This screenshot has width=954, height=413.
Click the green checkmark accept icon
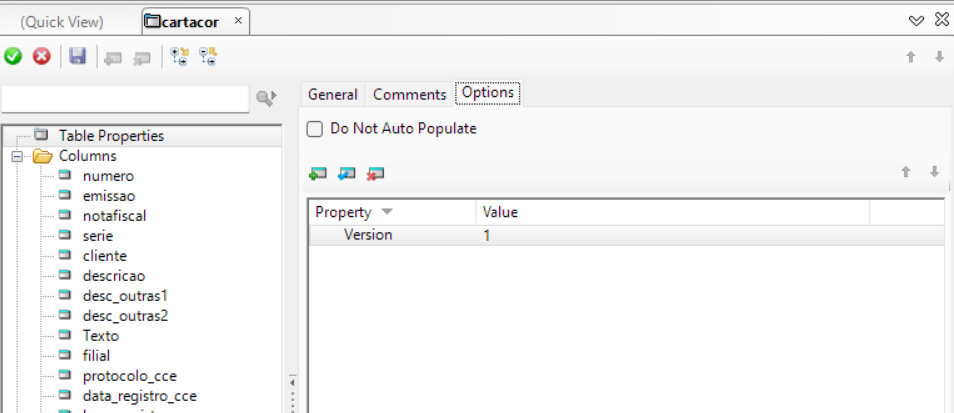click(x=13, y=57)
